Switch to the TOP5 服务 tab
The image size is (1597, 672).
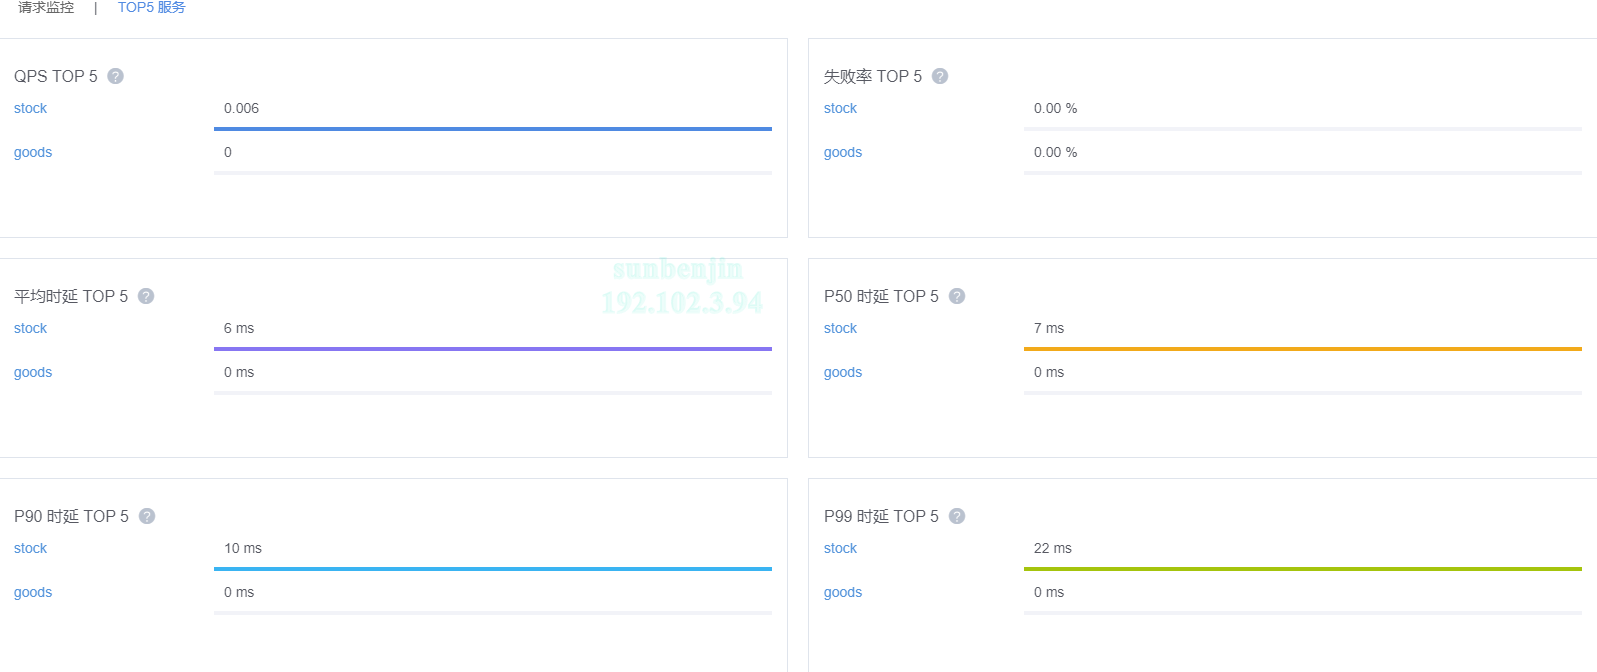click(x=151, y=8)
